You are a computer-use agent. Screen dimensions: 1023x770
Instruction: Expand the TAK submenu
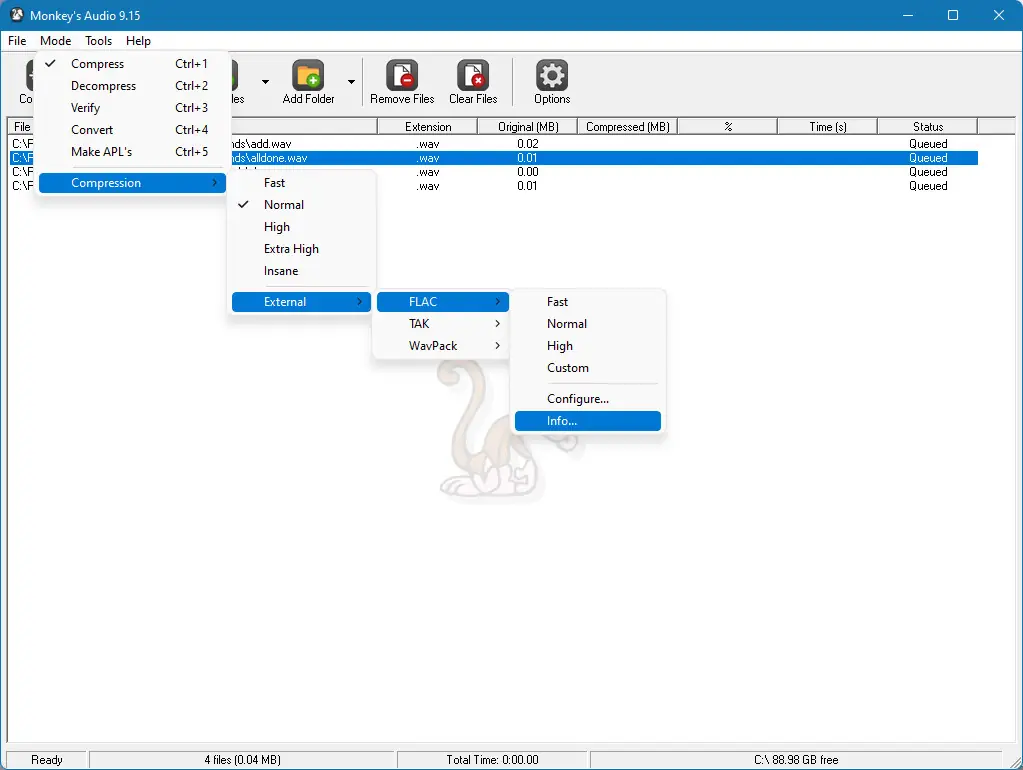coord(443,324)
